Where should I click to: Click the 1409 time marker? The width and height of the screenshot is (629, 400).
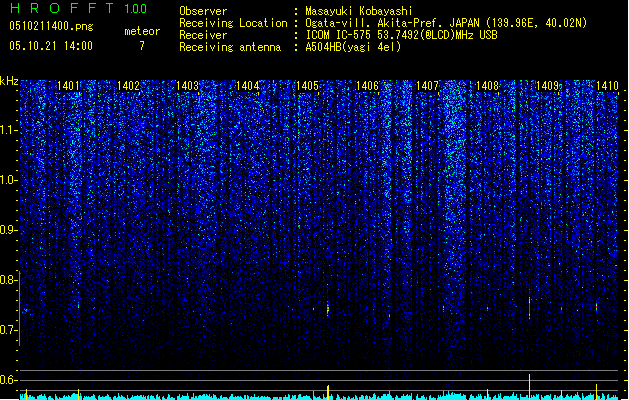547,86
